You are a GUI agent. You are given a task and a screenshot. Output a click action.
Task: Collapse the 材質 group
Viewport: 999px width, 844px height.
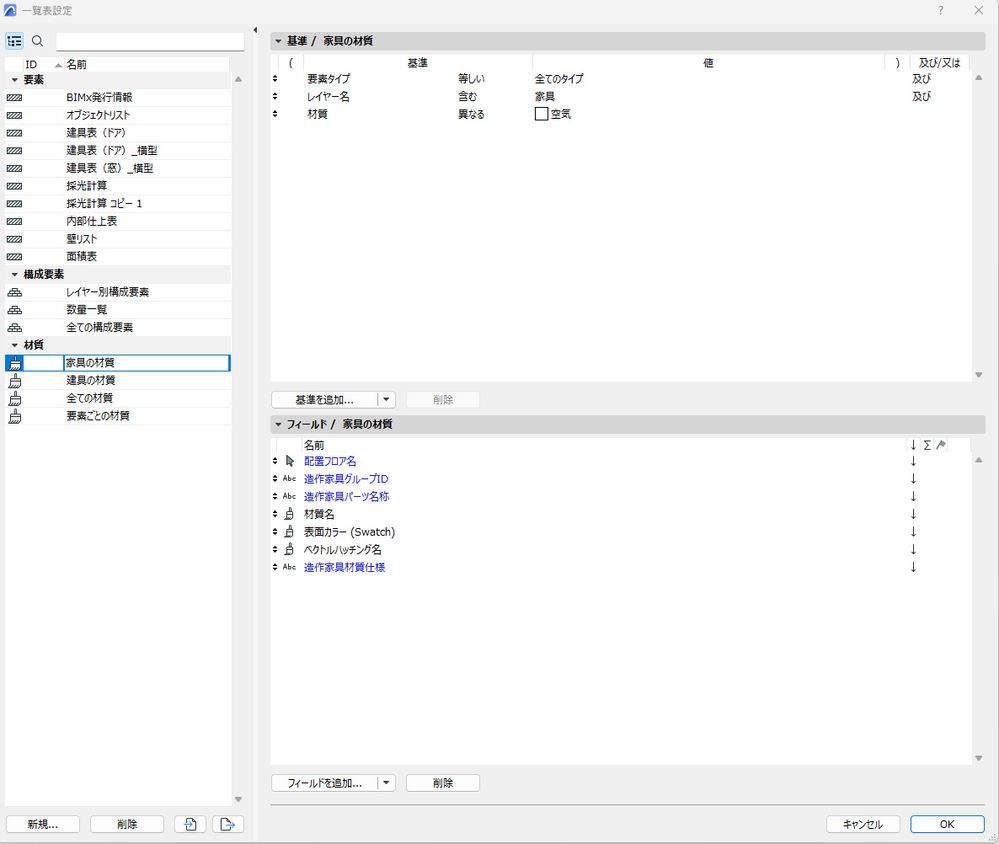[15, 345]
